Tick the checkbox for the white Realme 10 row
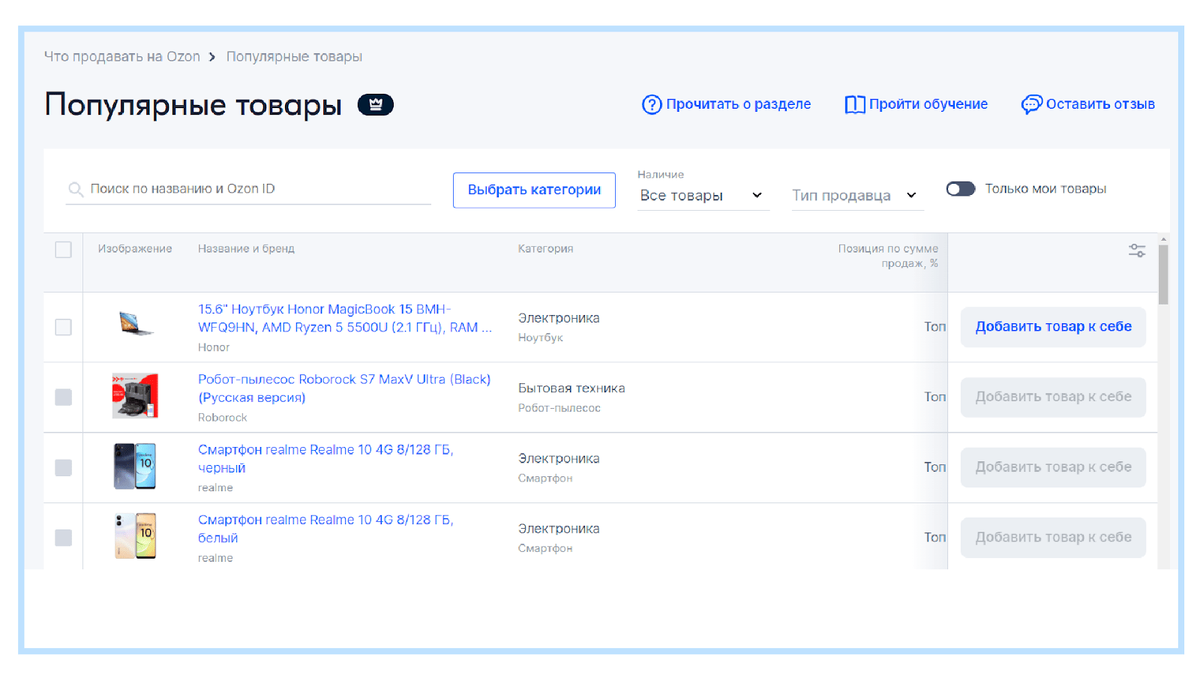1200x675 pixels. 63,537
